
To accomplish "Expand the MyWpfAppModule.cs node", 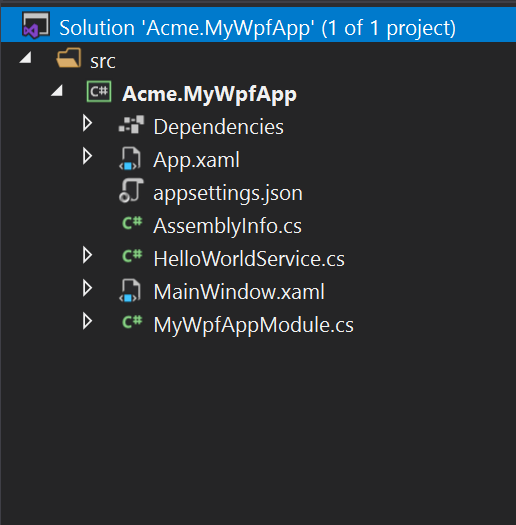I will tap(87, 321).
